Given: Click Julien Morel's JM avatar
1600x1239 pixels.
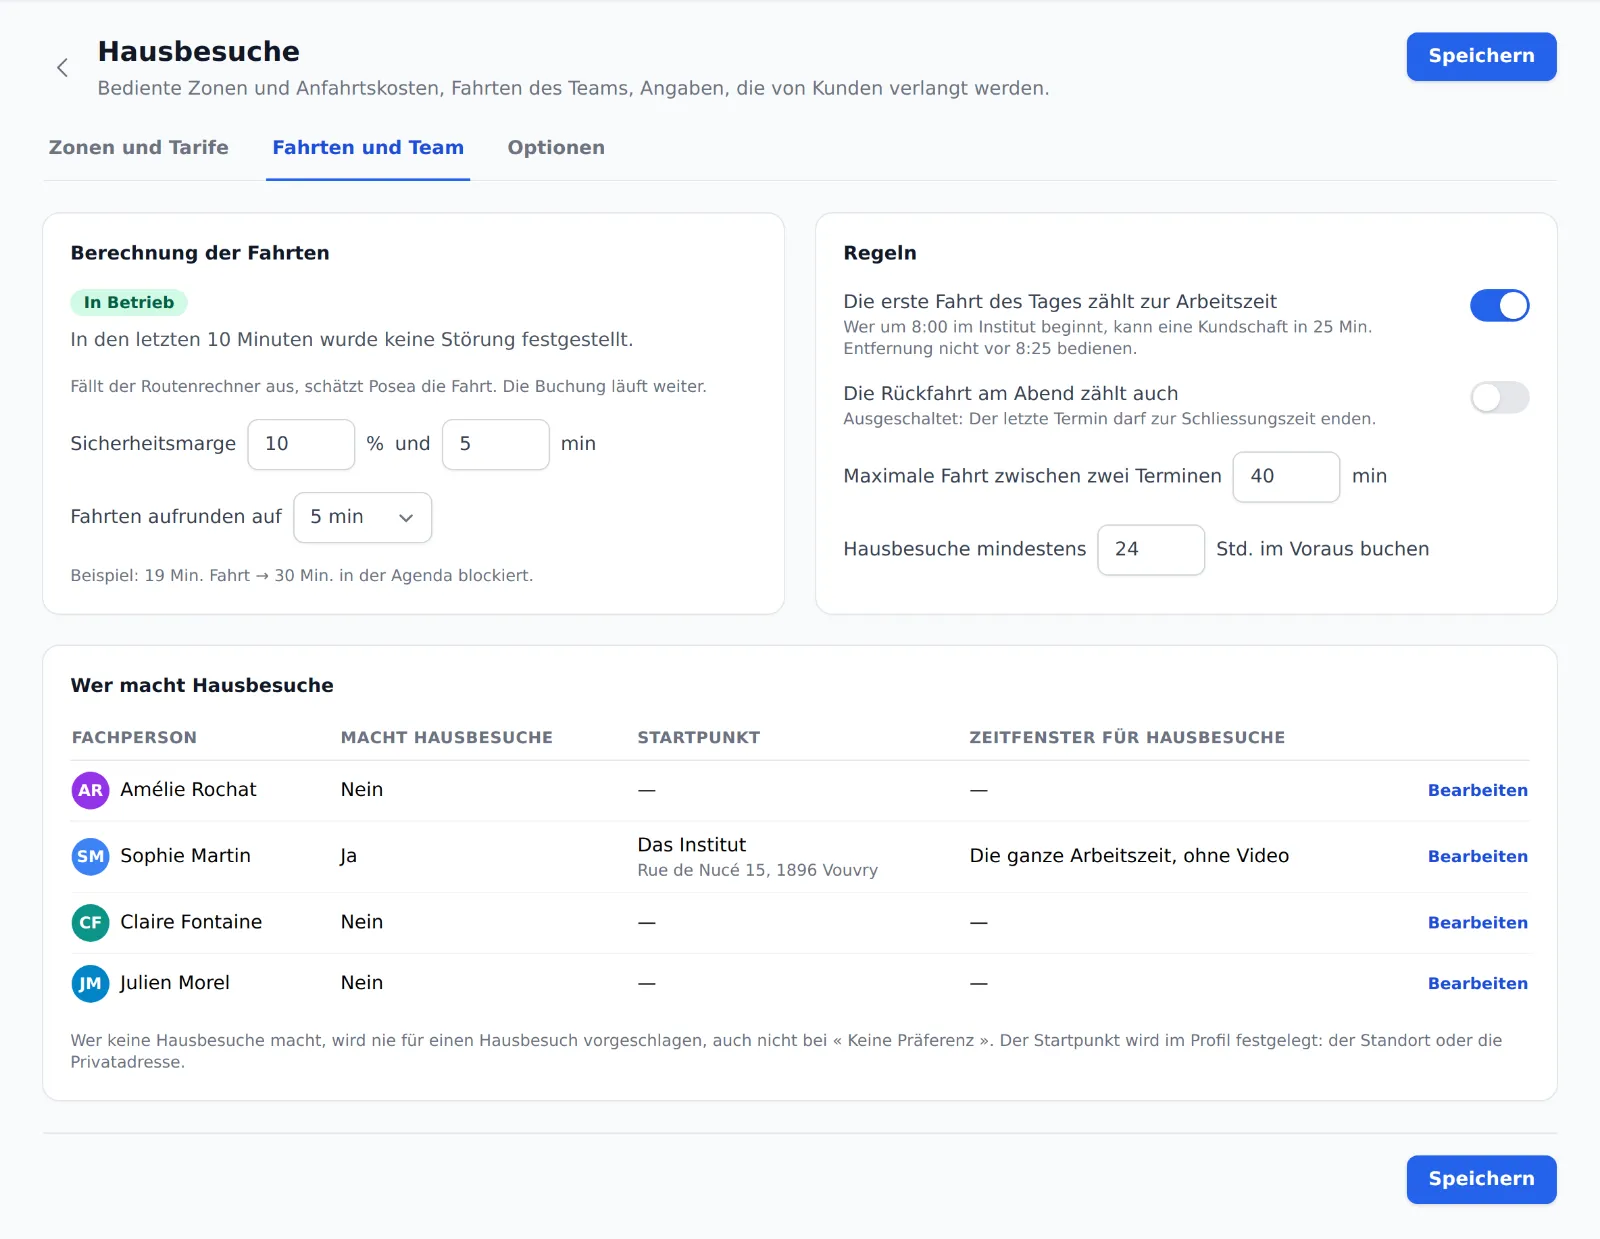Looking at the screenshot, I should 90,983.
